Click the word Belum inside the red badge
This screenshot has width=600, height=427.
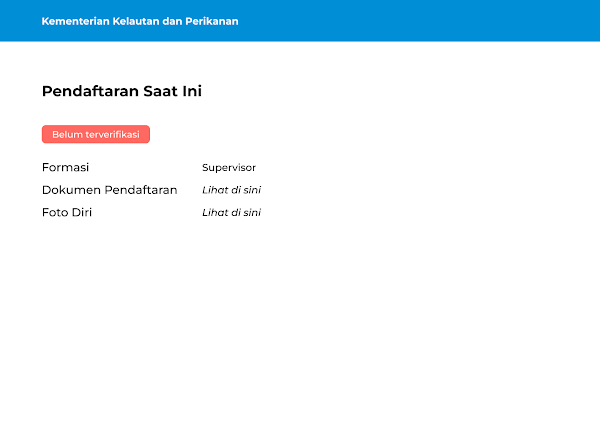(x=67, y=134)
